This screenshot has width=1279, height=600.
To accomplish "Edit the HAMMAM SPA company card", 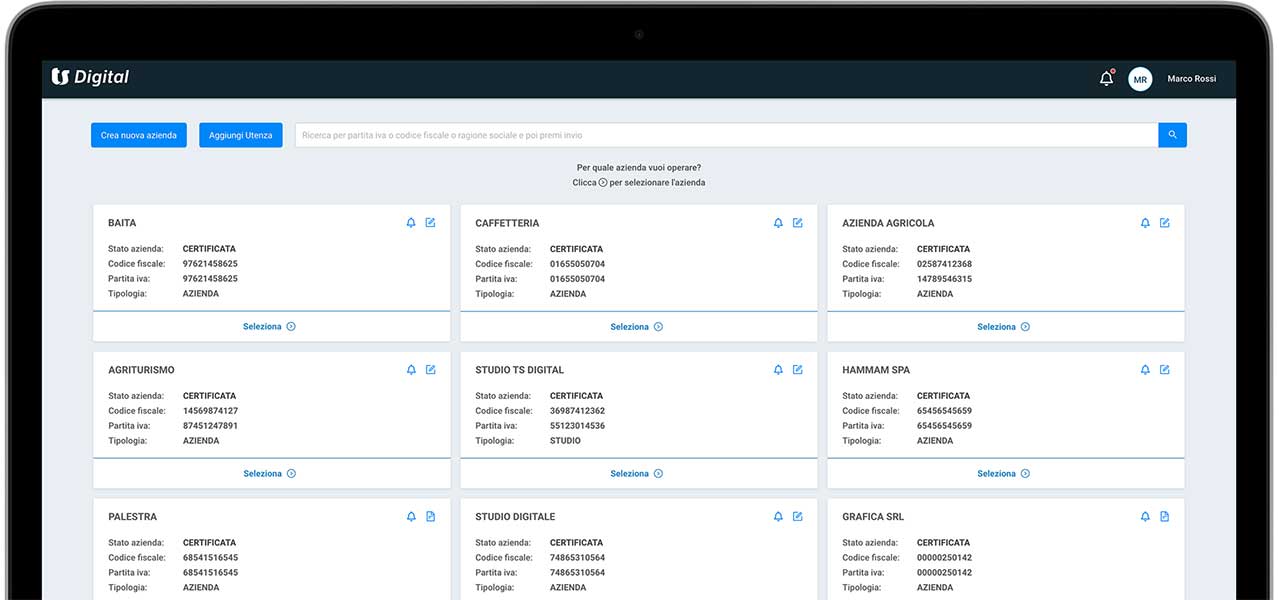I will pos(1165,370).
